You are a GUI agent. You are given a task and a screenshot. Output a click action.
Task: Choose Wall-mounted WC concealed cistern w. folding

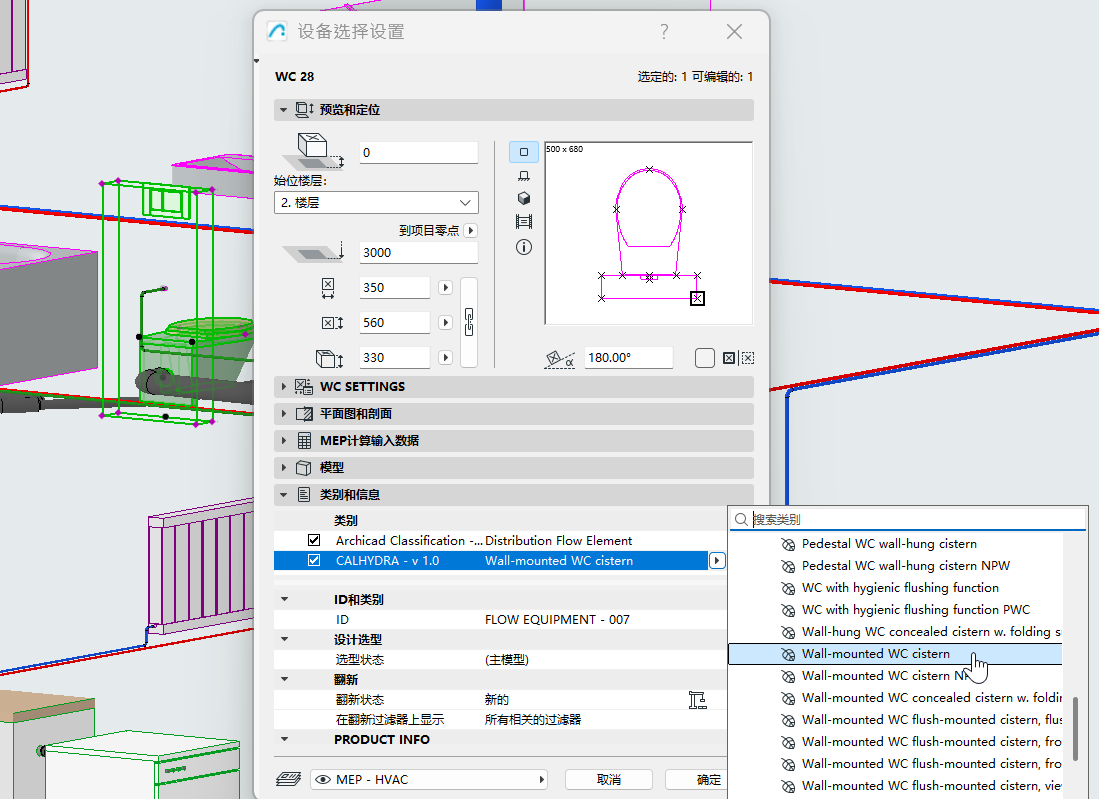(896, 697)
